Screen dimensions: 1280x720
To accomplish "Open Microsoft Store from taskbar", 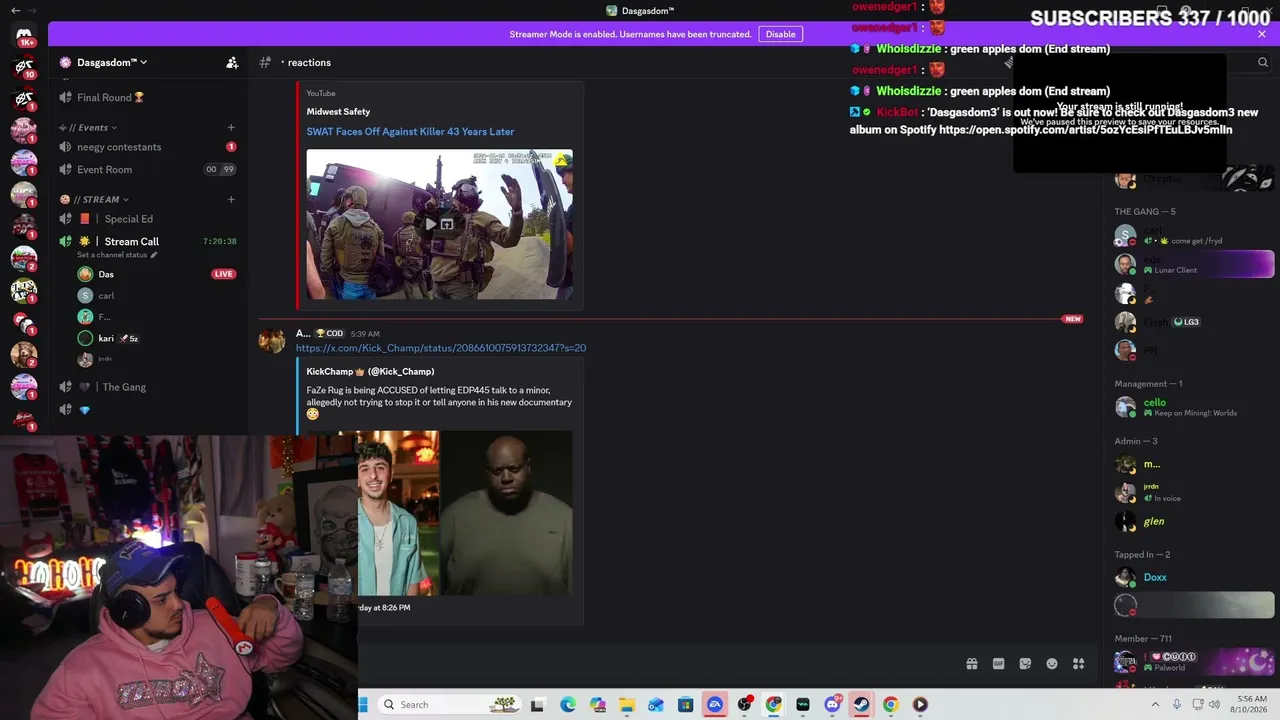I will click(x=685, y=705).
